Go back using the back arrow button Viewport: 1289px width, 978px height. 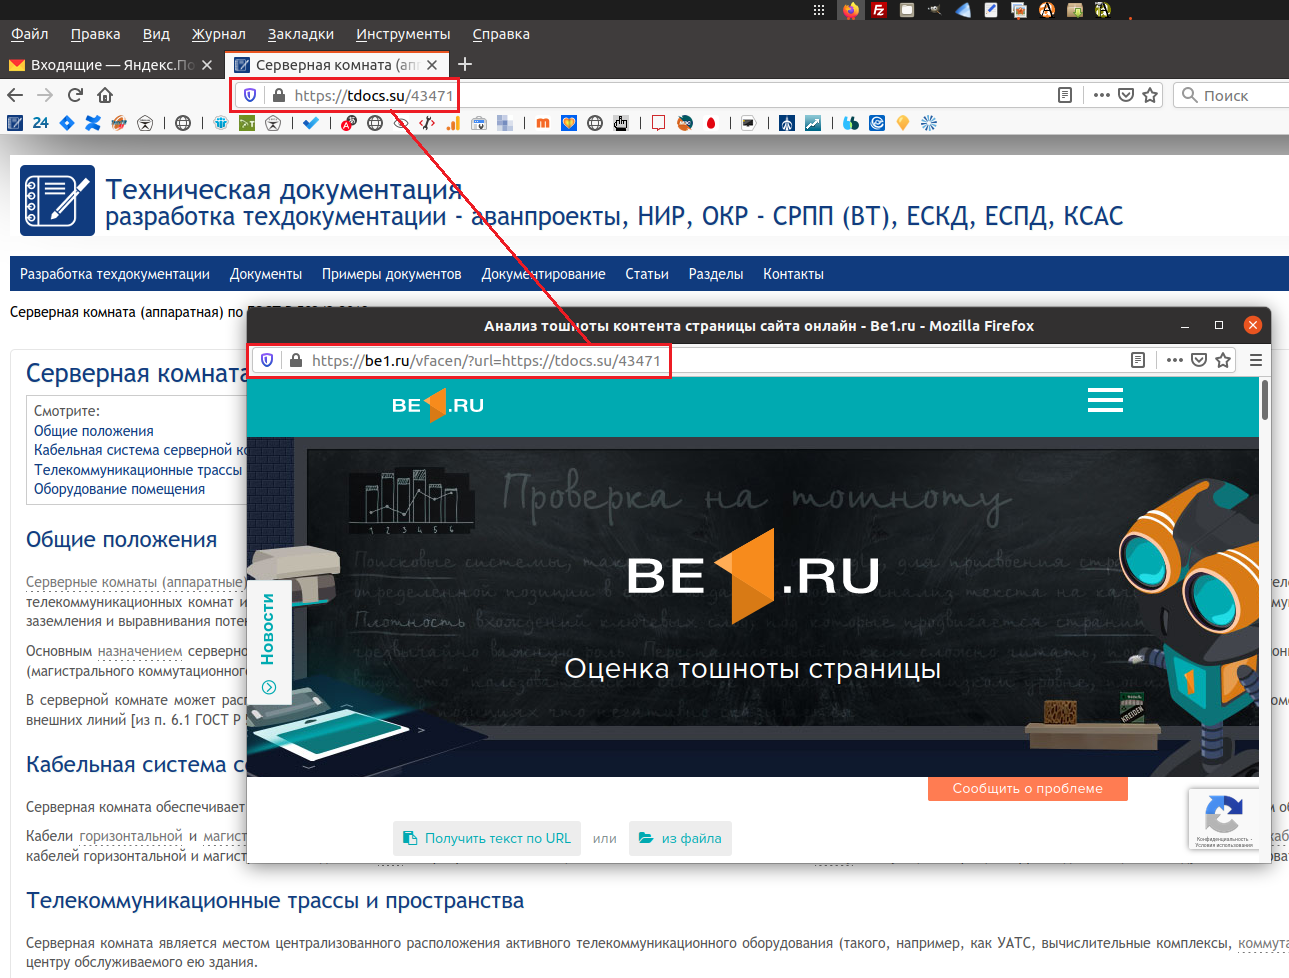click(15, 95)
